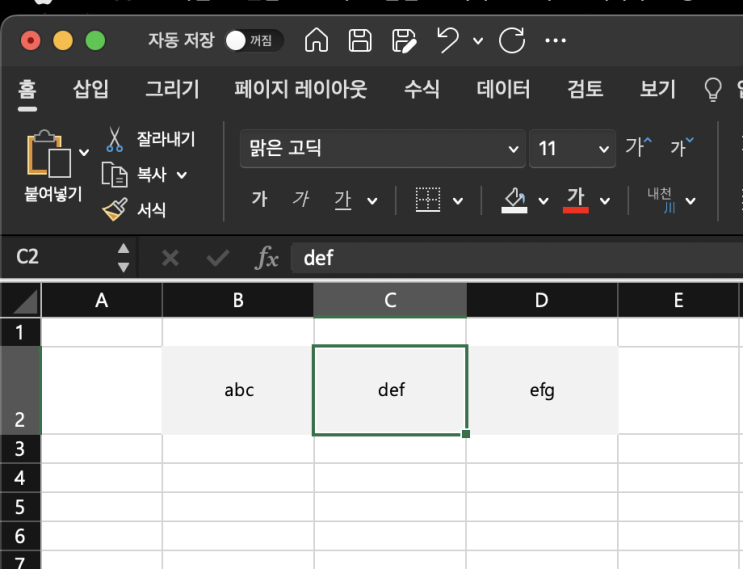Expand the Font Color dropdown arrow

tap(605, 201)
